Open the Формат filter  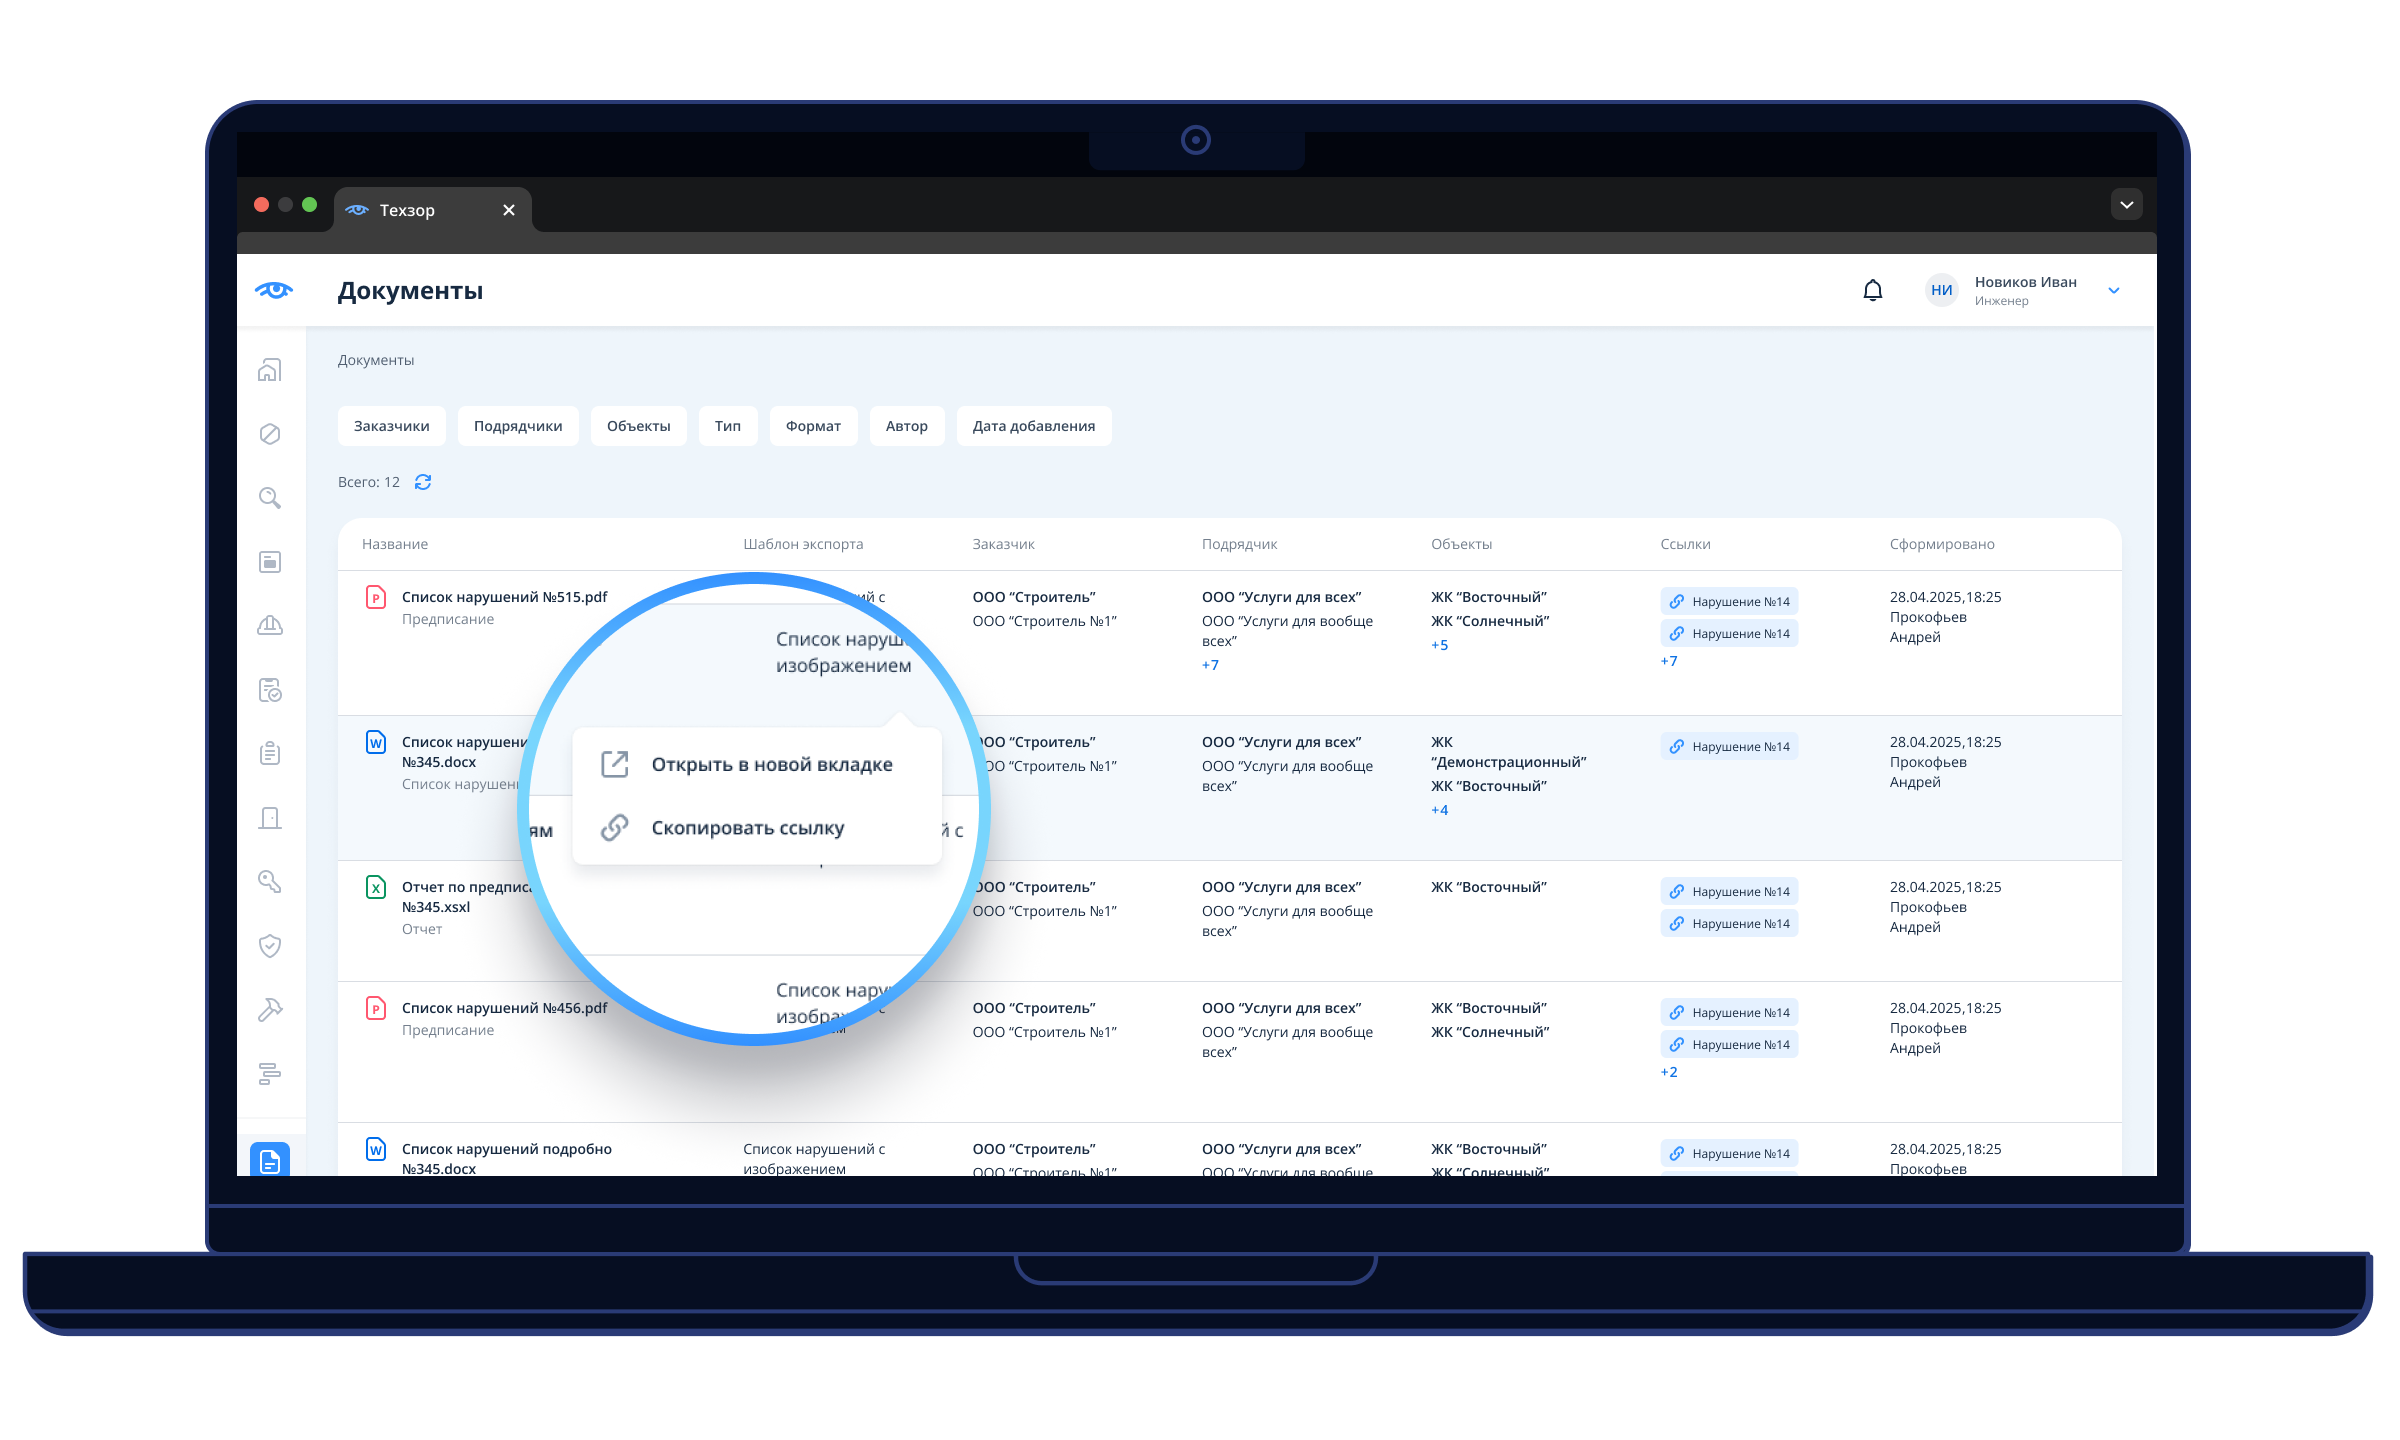813,426
